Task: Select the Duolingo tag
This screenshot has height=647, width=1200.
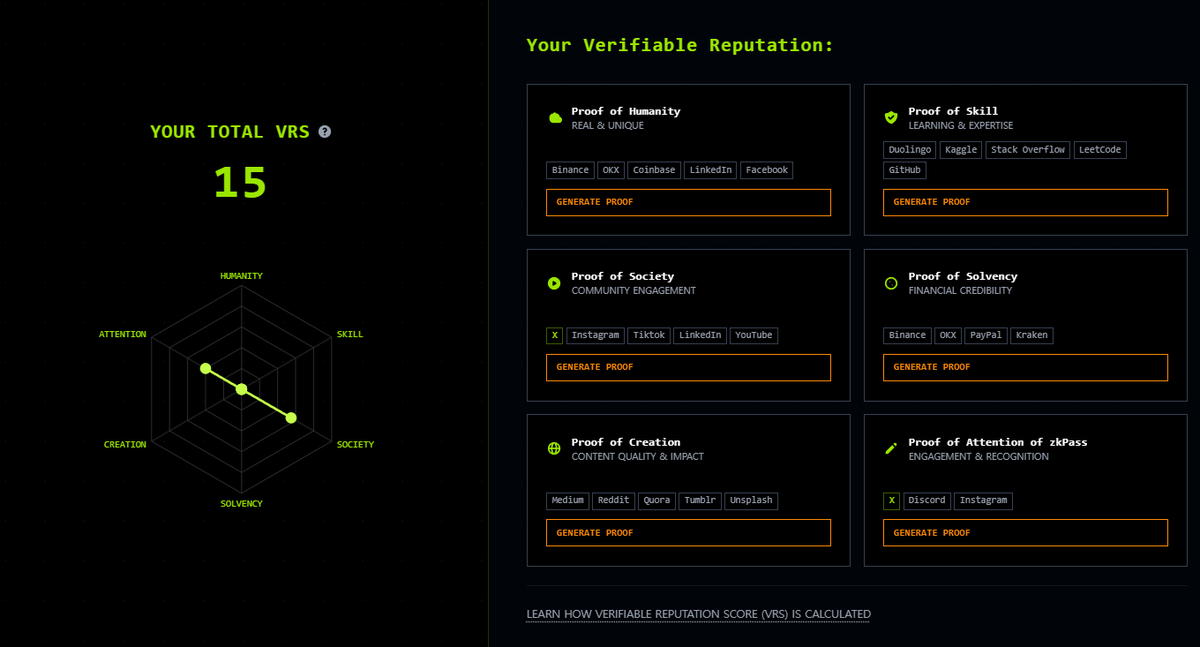Action: (x=910, y=150)
